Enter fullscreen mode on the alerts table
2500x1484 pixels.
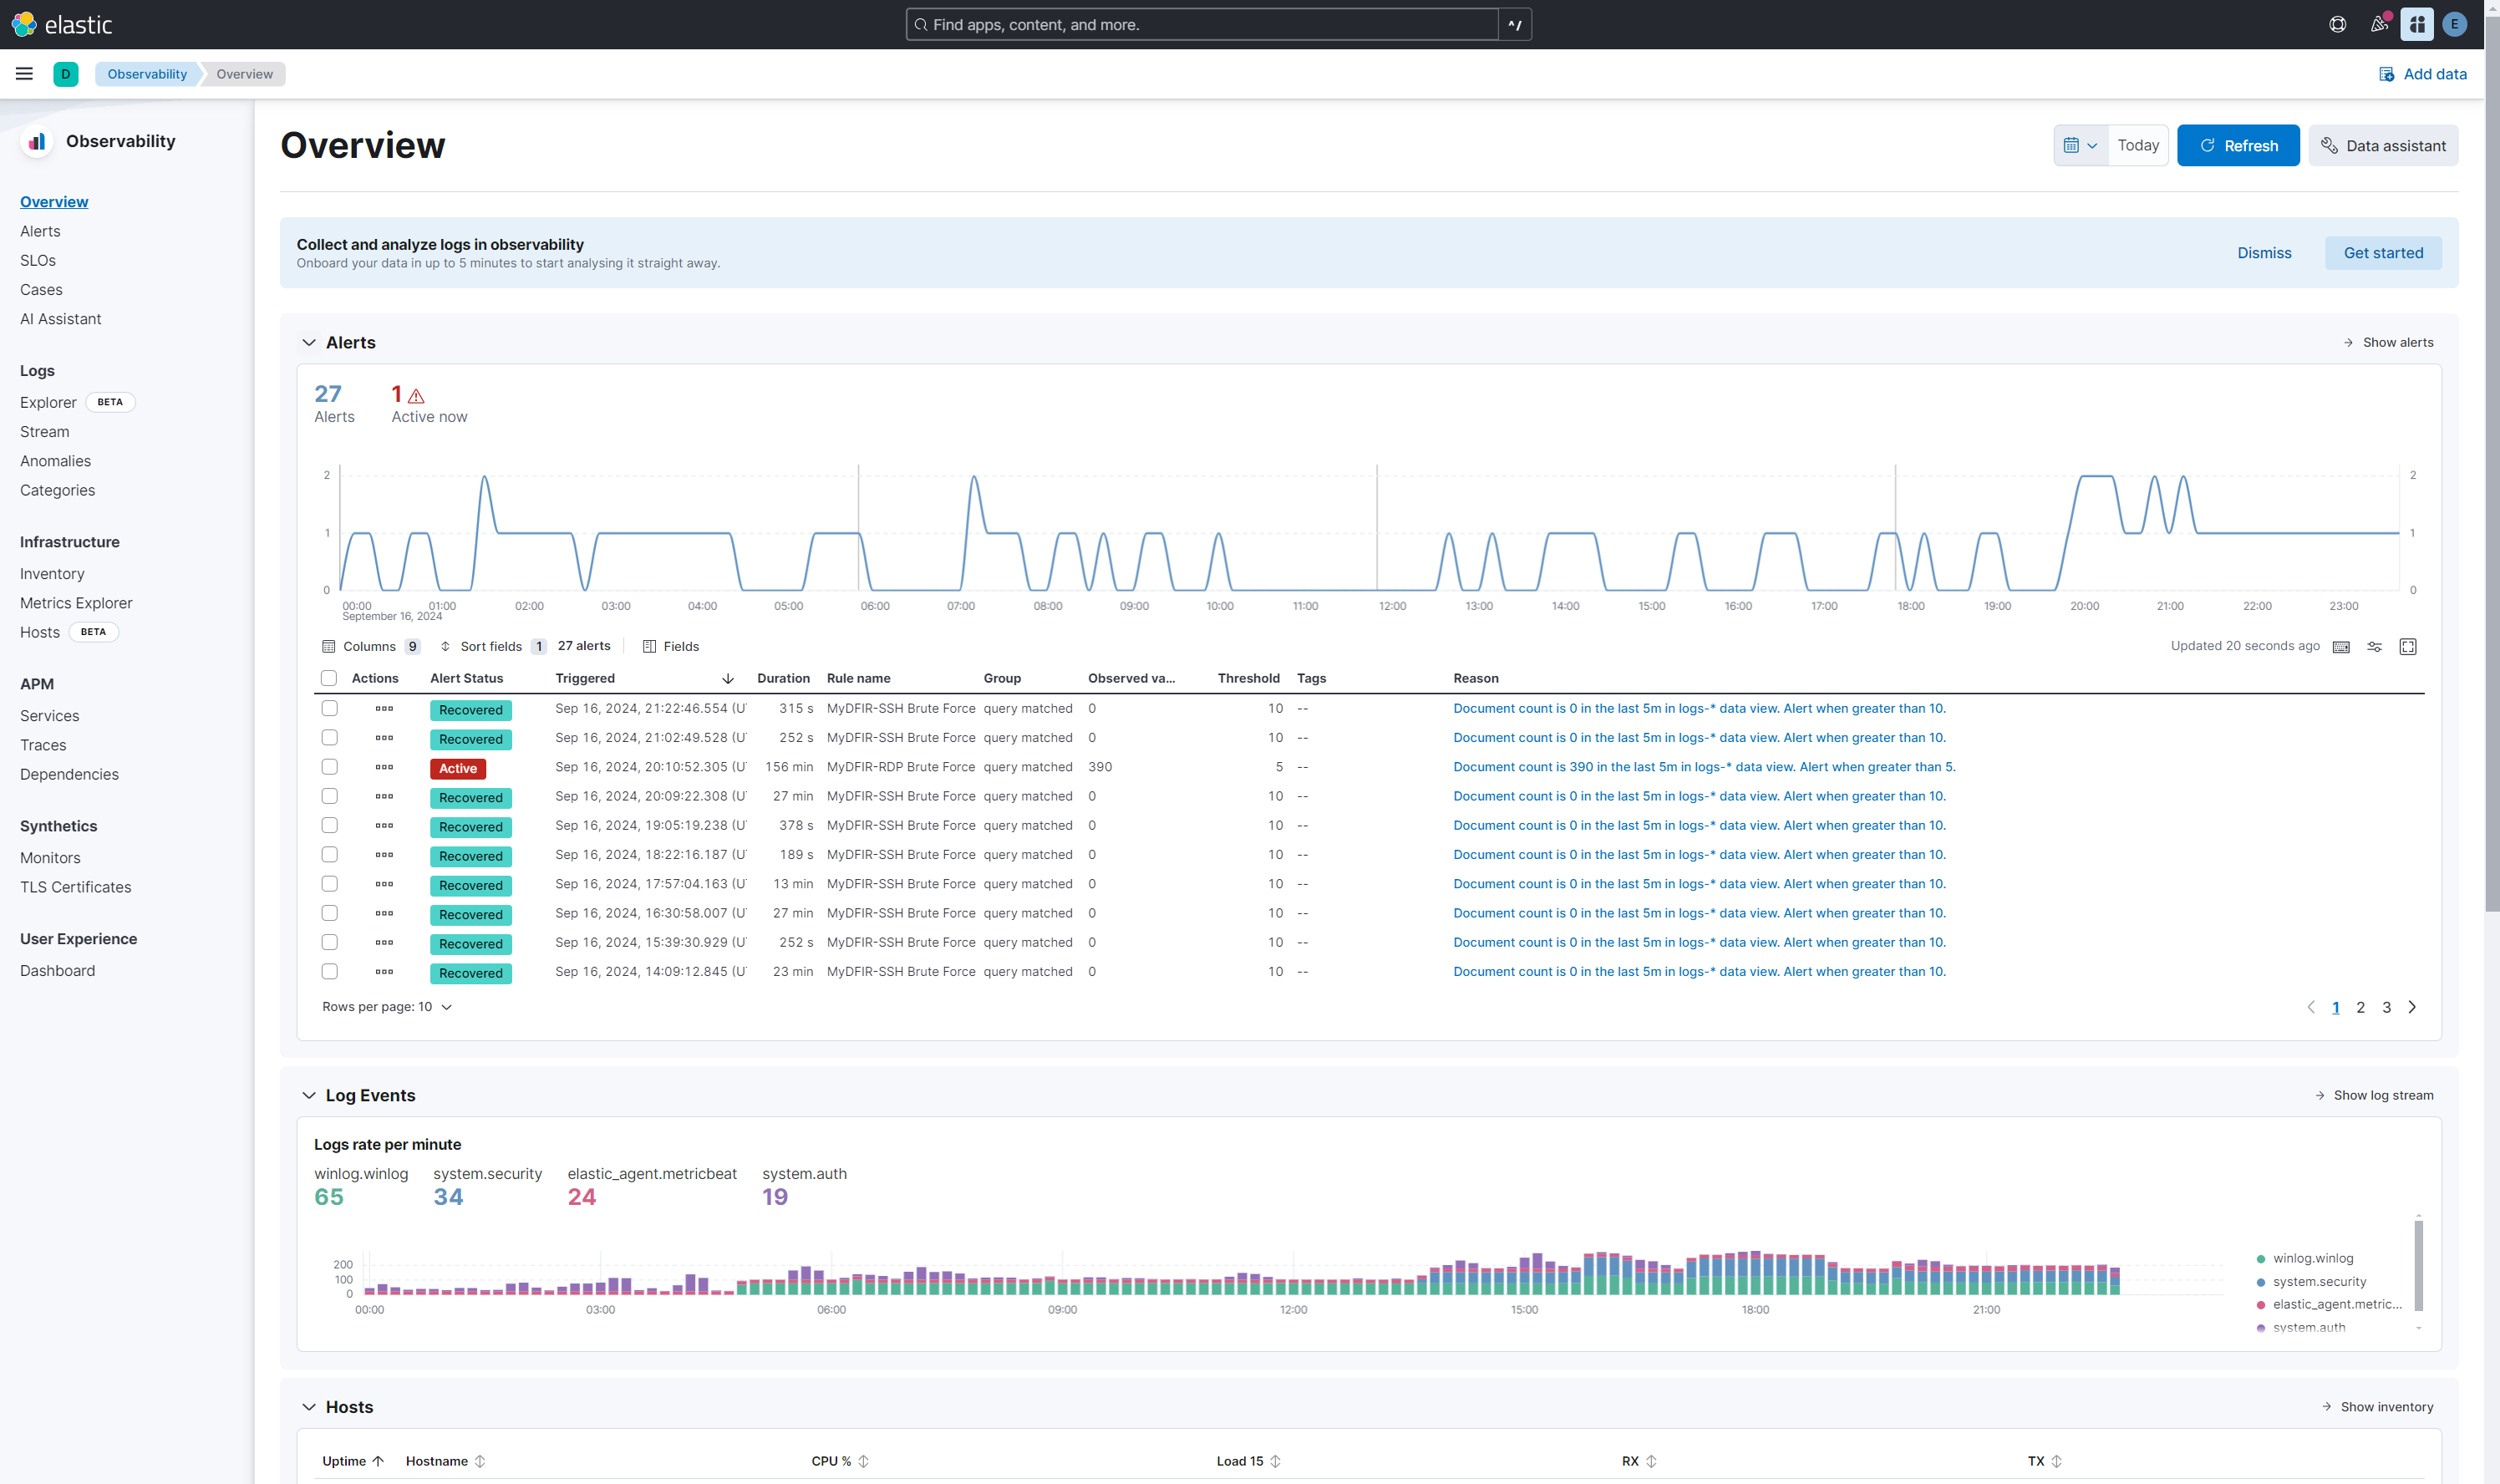point(2407,646)
